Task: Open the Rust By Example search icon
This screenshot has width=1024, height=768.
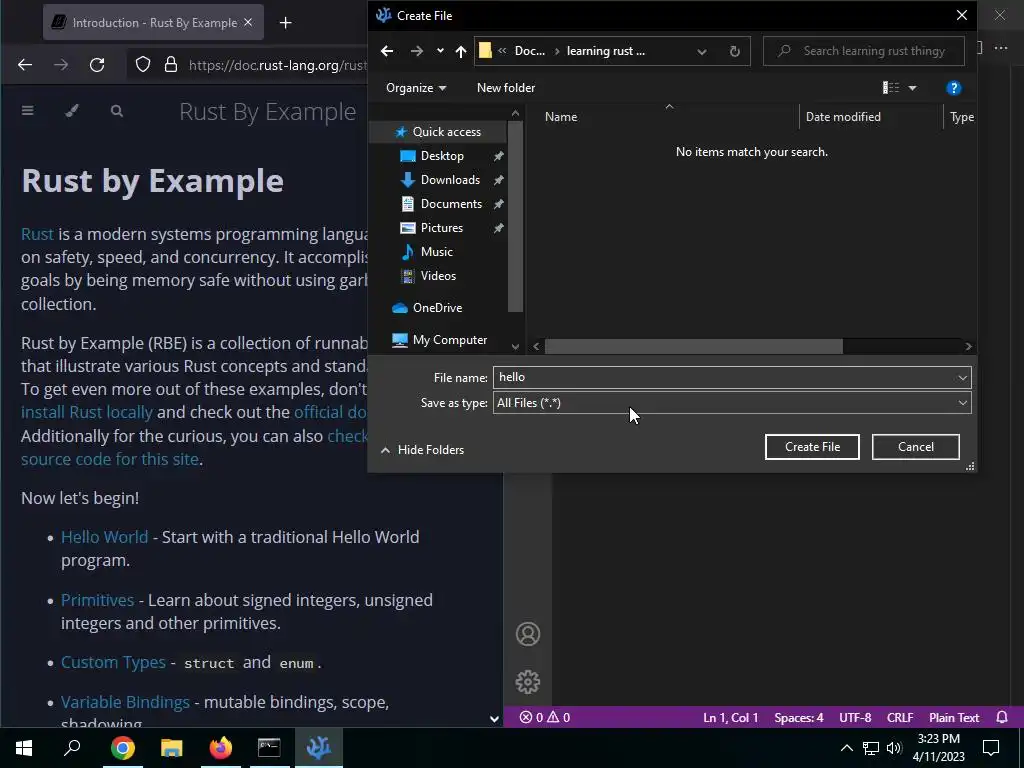Action: [x=116, y=111]
